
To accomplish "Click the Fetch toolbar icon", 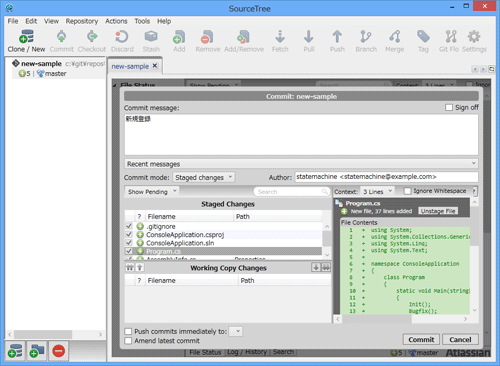I will coord(280,41).
